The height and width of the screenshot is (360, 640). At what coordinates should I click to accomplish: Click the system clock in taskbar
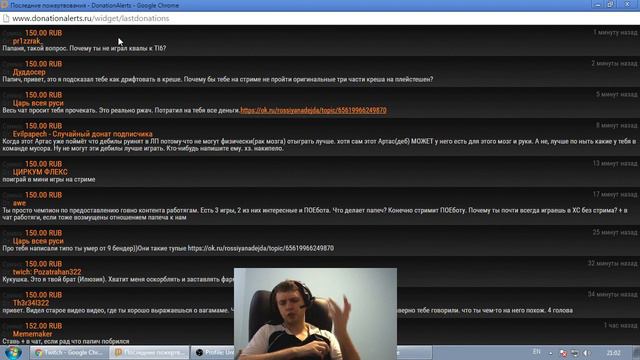[613, 353]
